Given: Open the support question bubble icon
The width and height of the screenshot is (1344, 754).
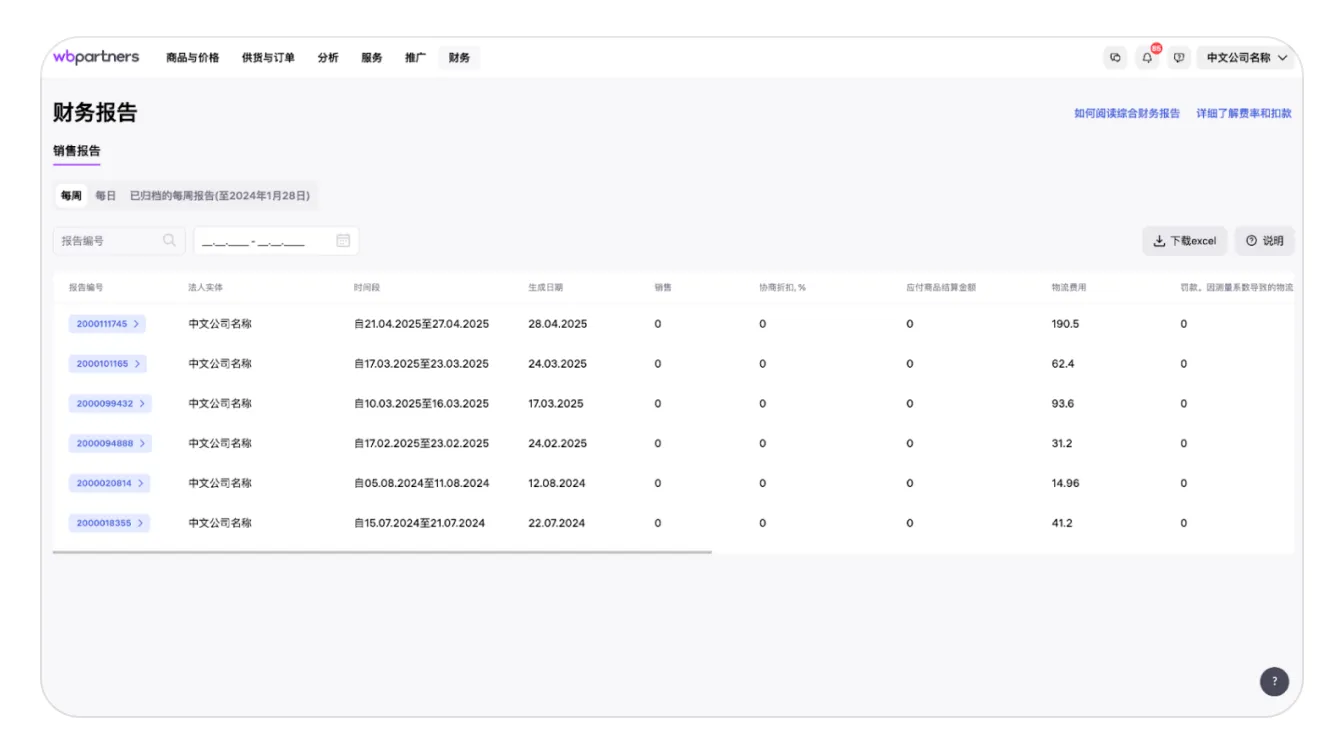Looking at the screenshot, I should (1179, 58).
